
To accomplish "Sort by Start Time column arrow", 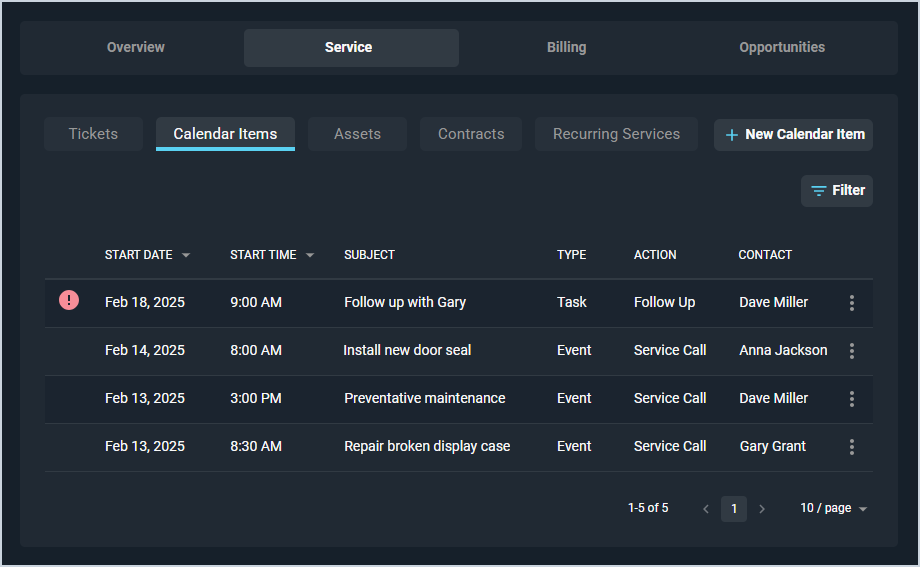I will point(310,256).
